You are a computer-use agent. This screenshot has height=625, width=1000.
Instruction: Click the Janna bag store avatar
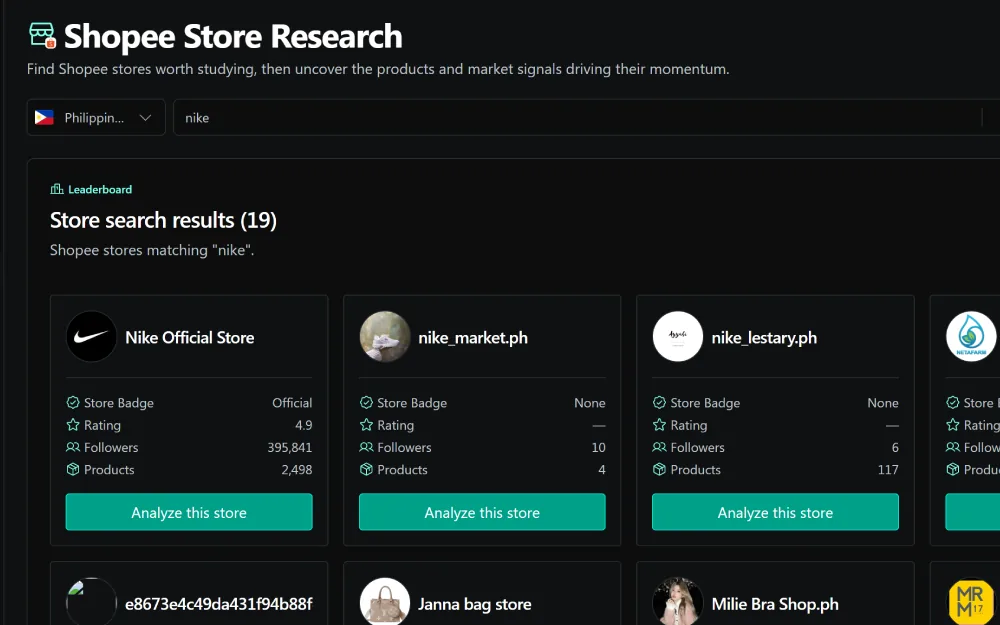385,601
